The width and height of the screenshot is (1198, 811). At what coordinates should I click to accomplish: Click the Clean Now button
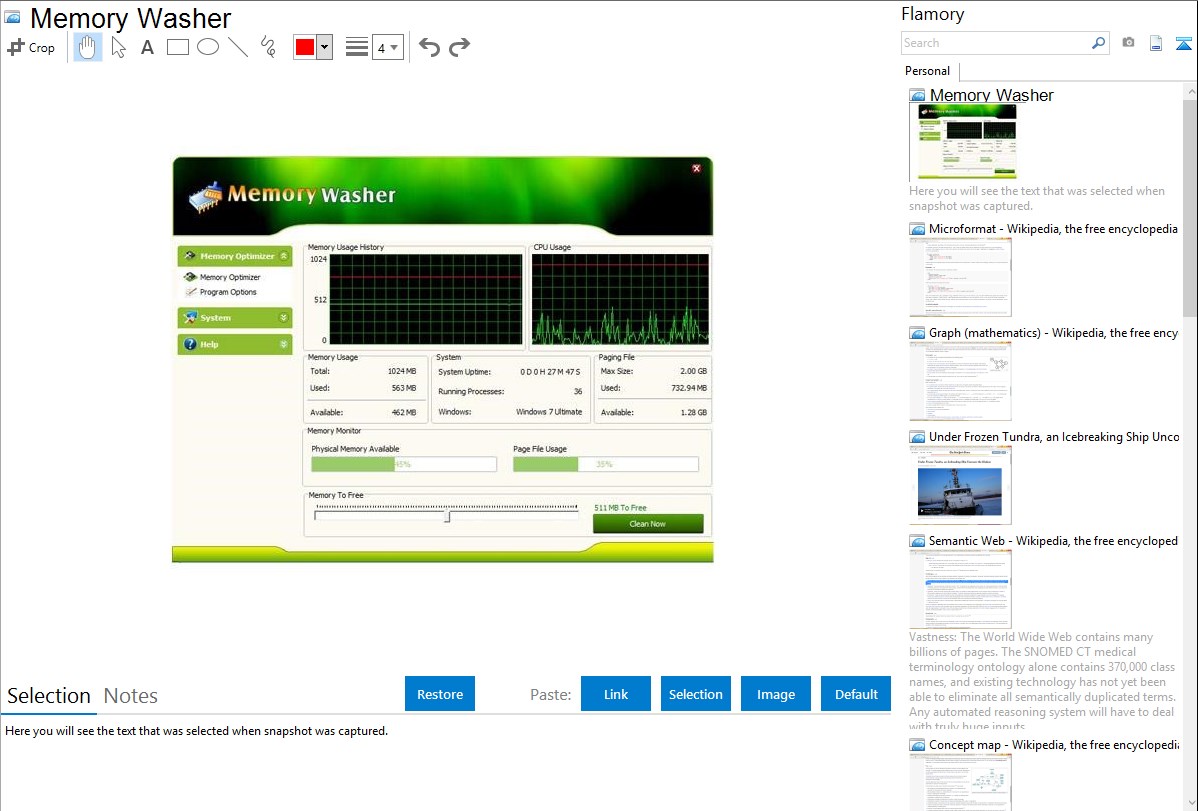coord(648,524)
